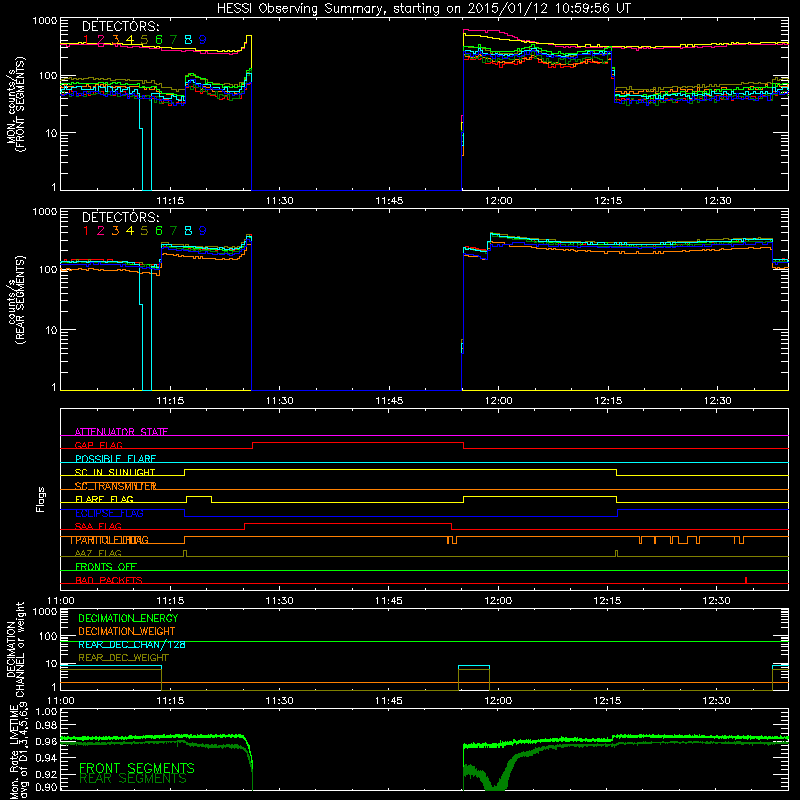Screen dimensions: 800x800
Task: Click DETECTORS: label in rear segments plot
Action: click(120, 217)
